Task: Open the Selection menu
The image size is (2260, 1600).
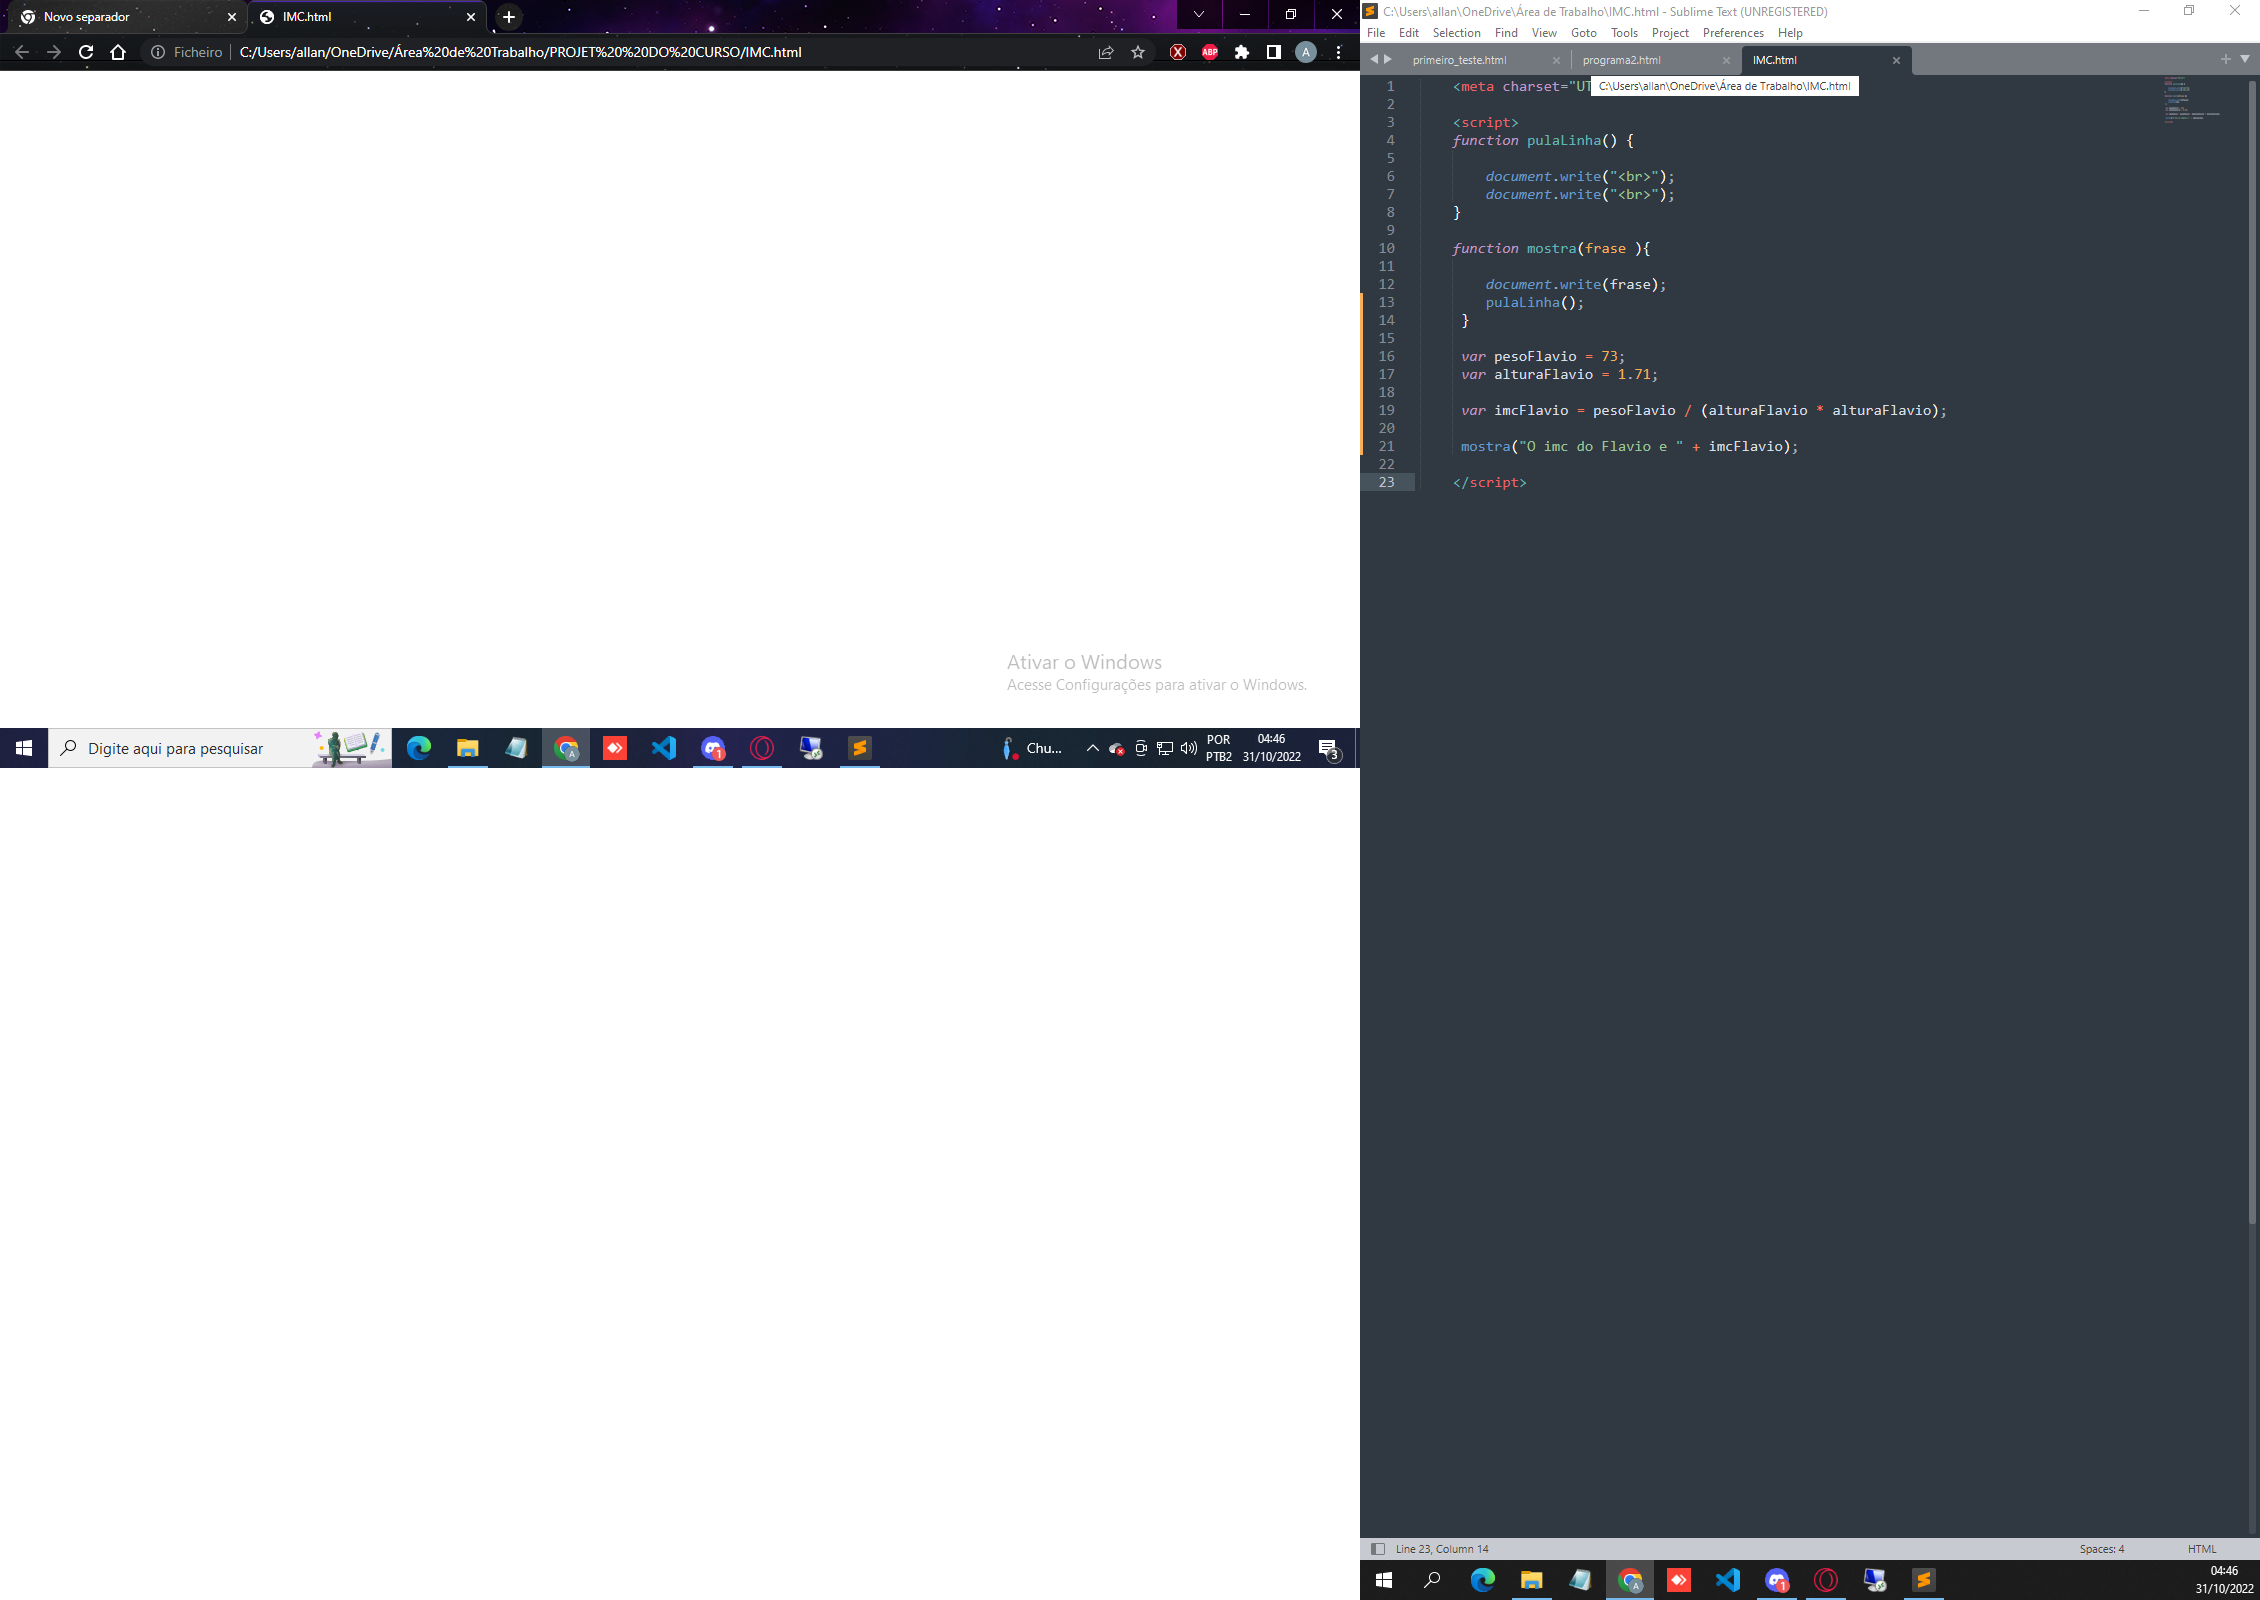Action: pyautogui.click(x=1456, y=33)
